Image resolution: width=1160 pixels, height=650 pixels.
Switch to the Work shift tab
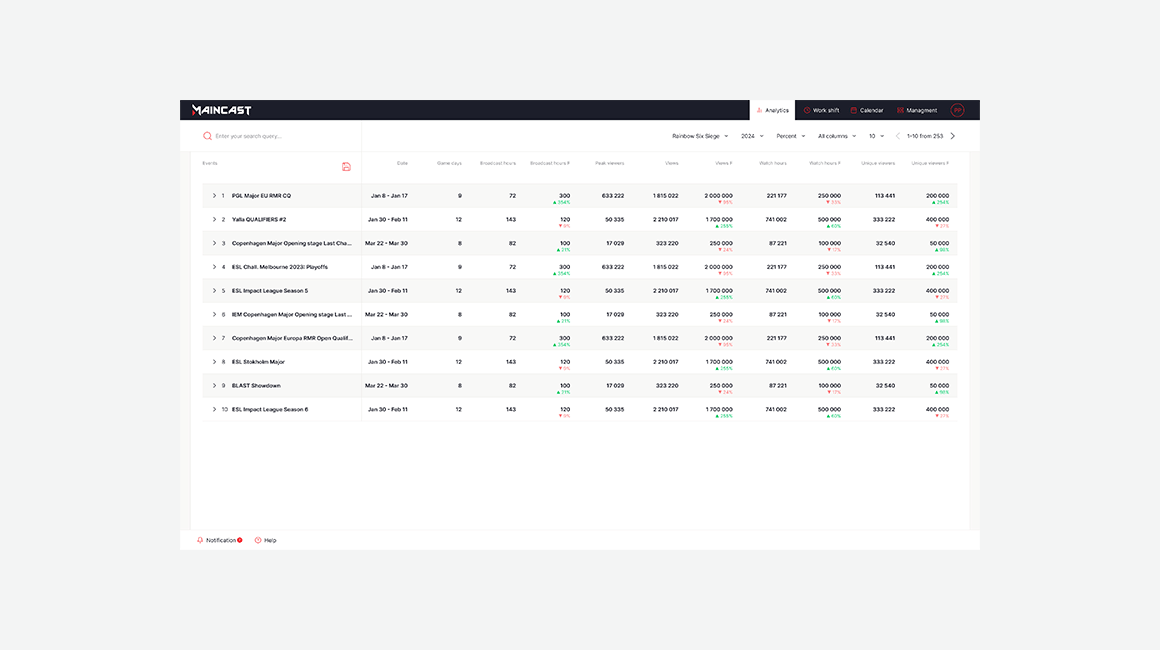821,110
